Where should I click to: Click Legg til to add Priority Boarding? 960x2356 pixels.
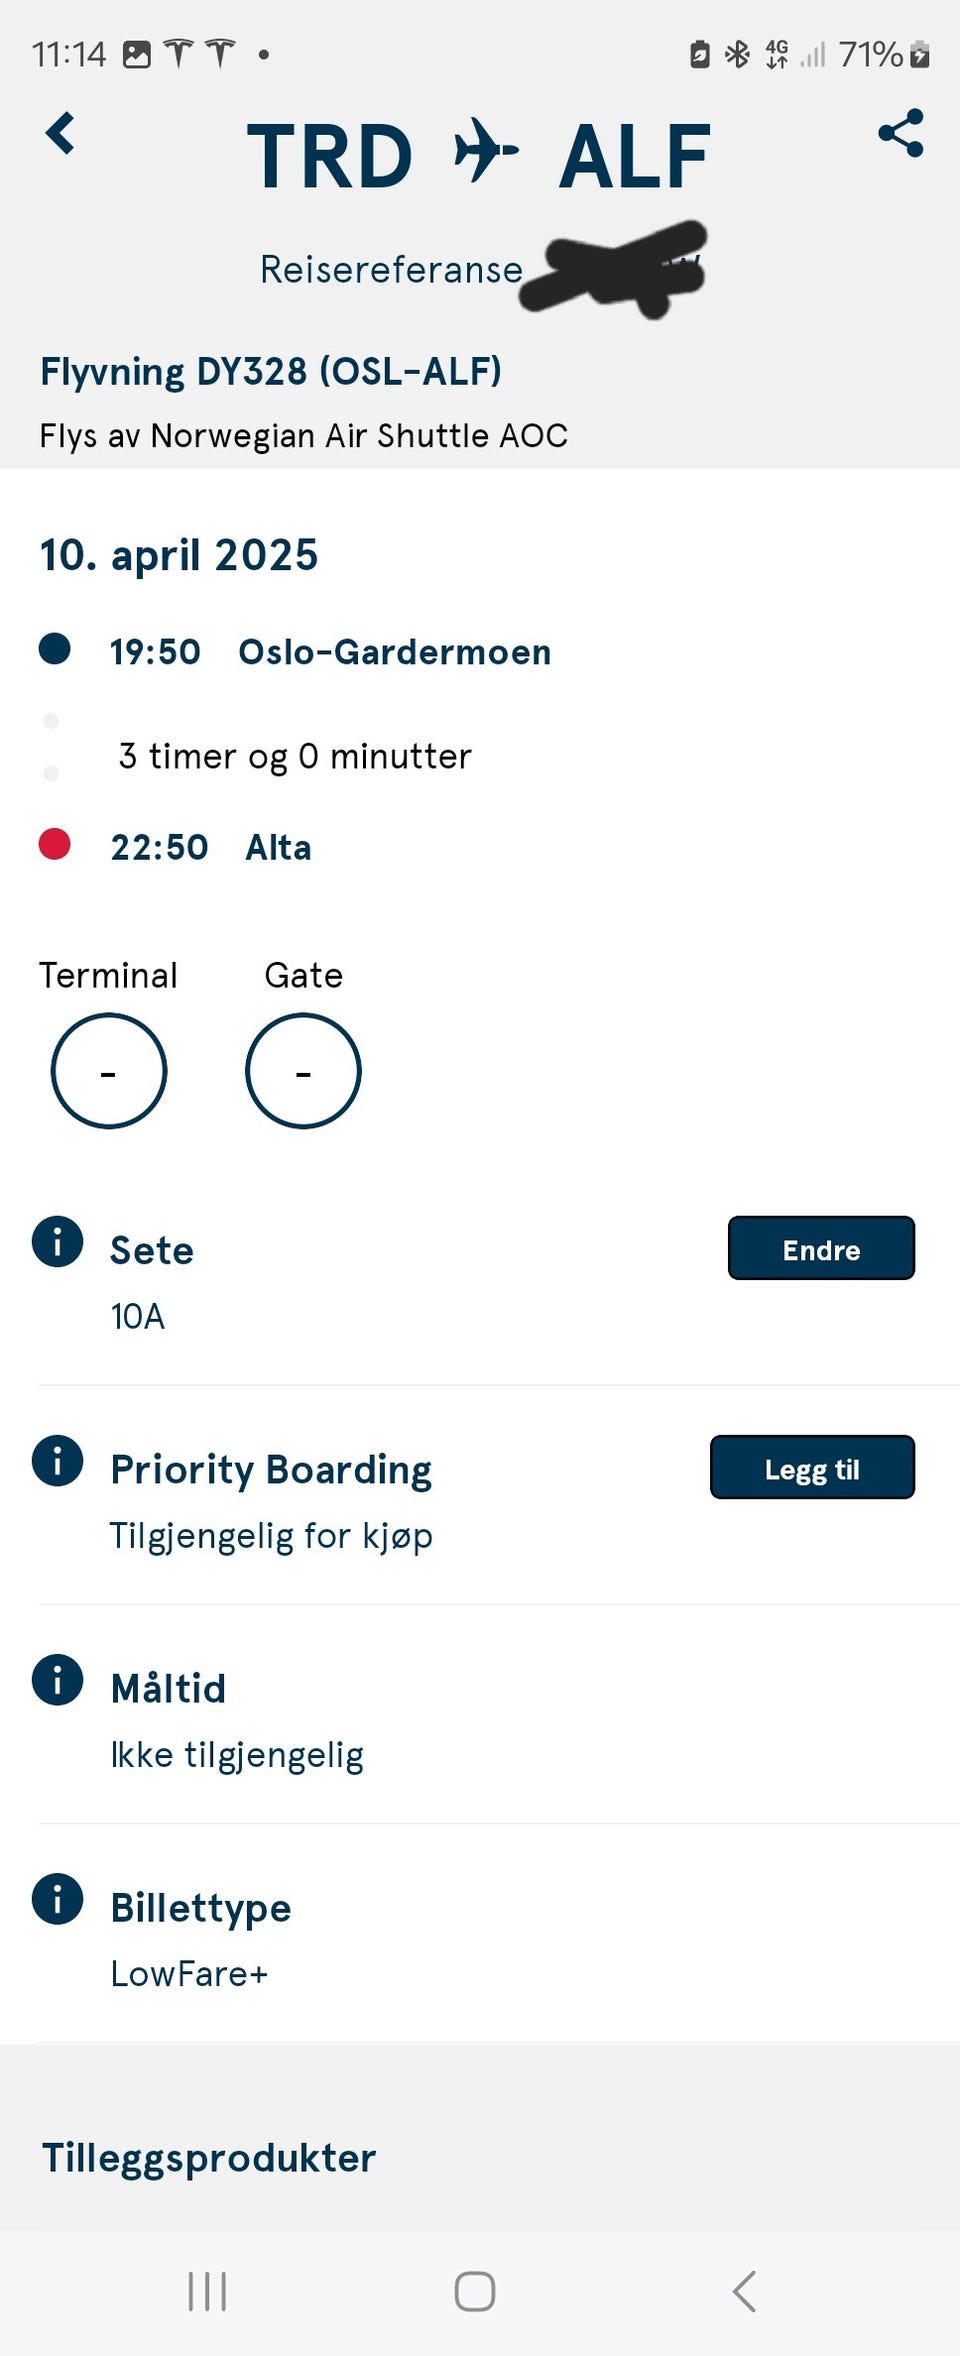pos(812,1467)
